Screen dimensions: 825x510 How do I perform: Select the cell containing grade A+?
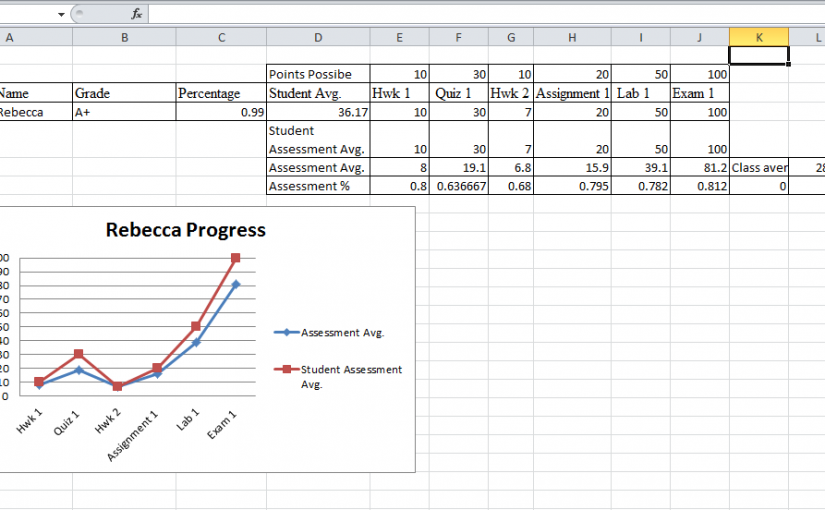(x=124, y=113)
